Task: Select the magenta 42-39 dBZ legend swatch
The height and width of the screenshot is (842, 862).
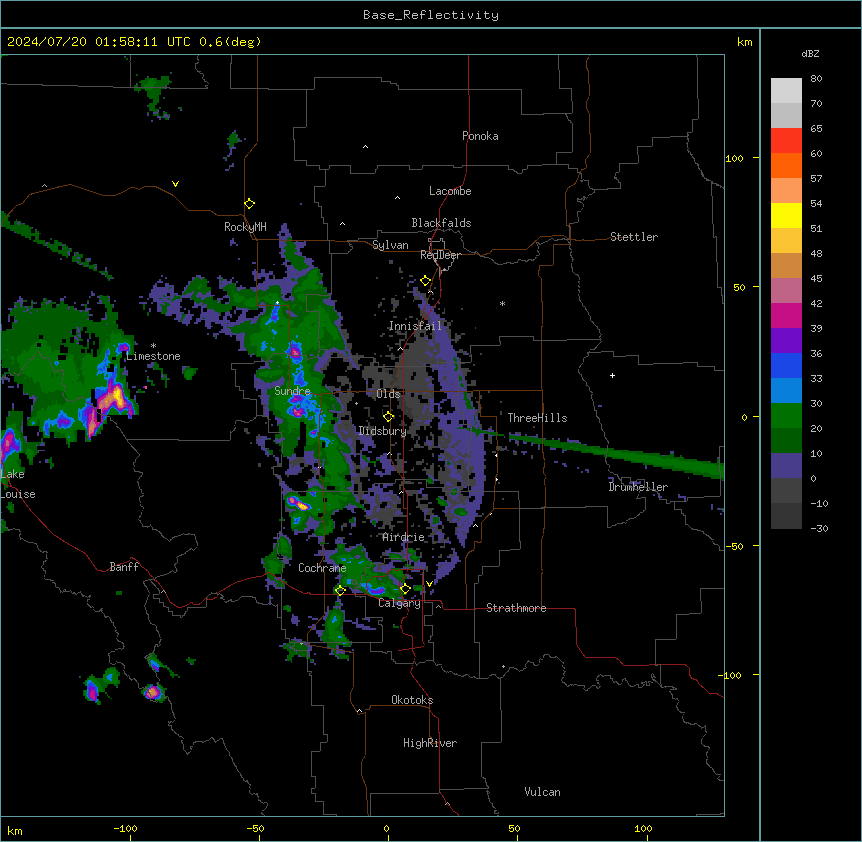Action: tap(786, 315)
